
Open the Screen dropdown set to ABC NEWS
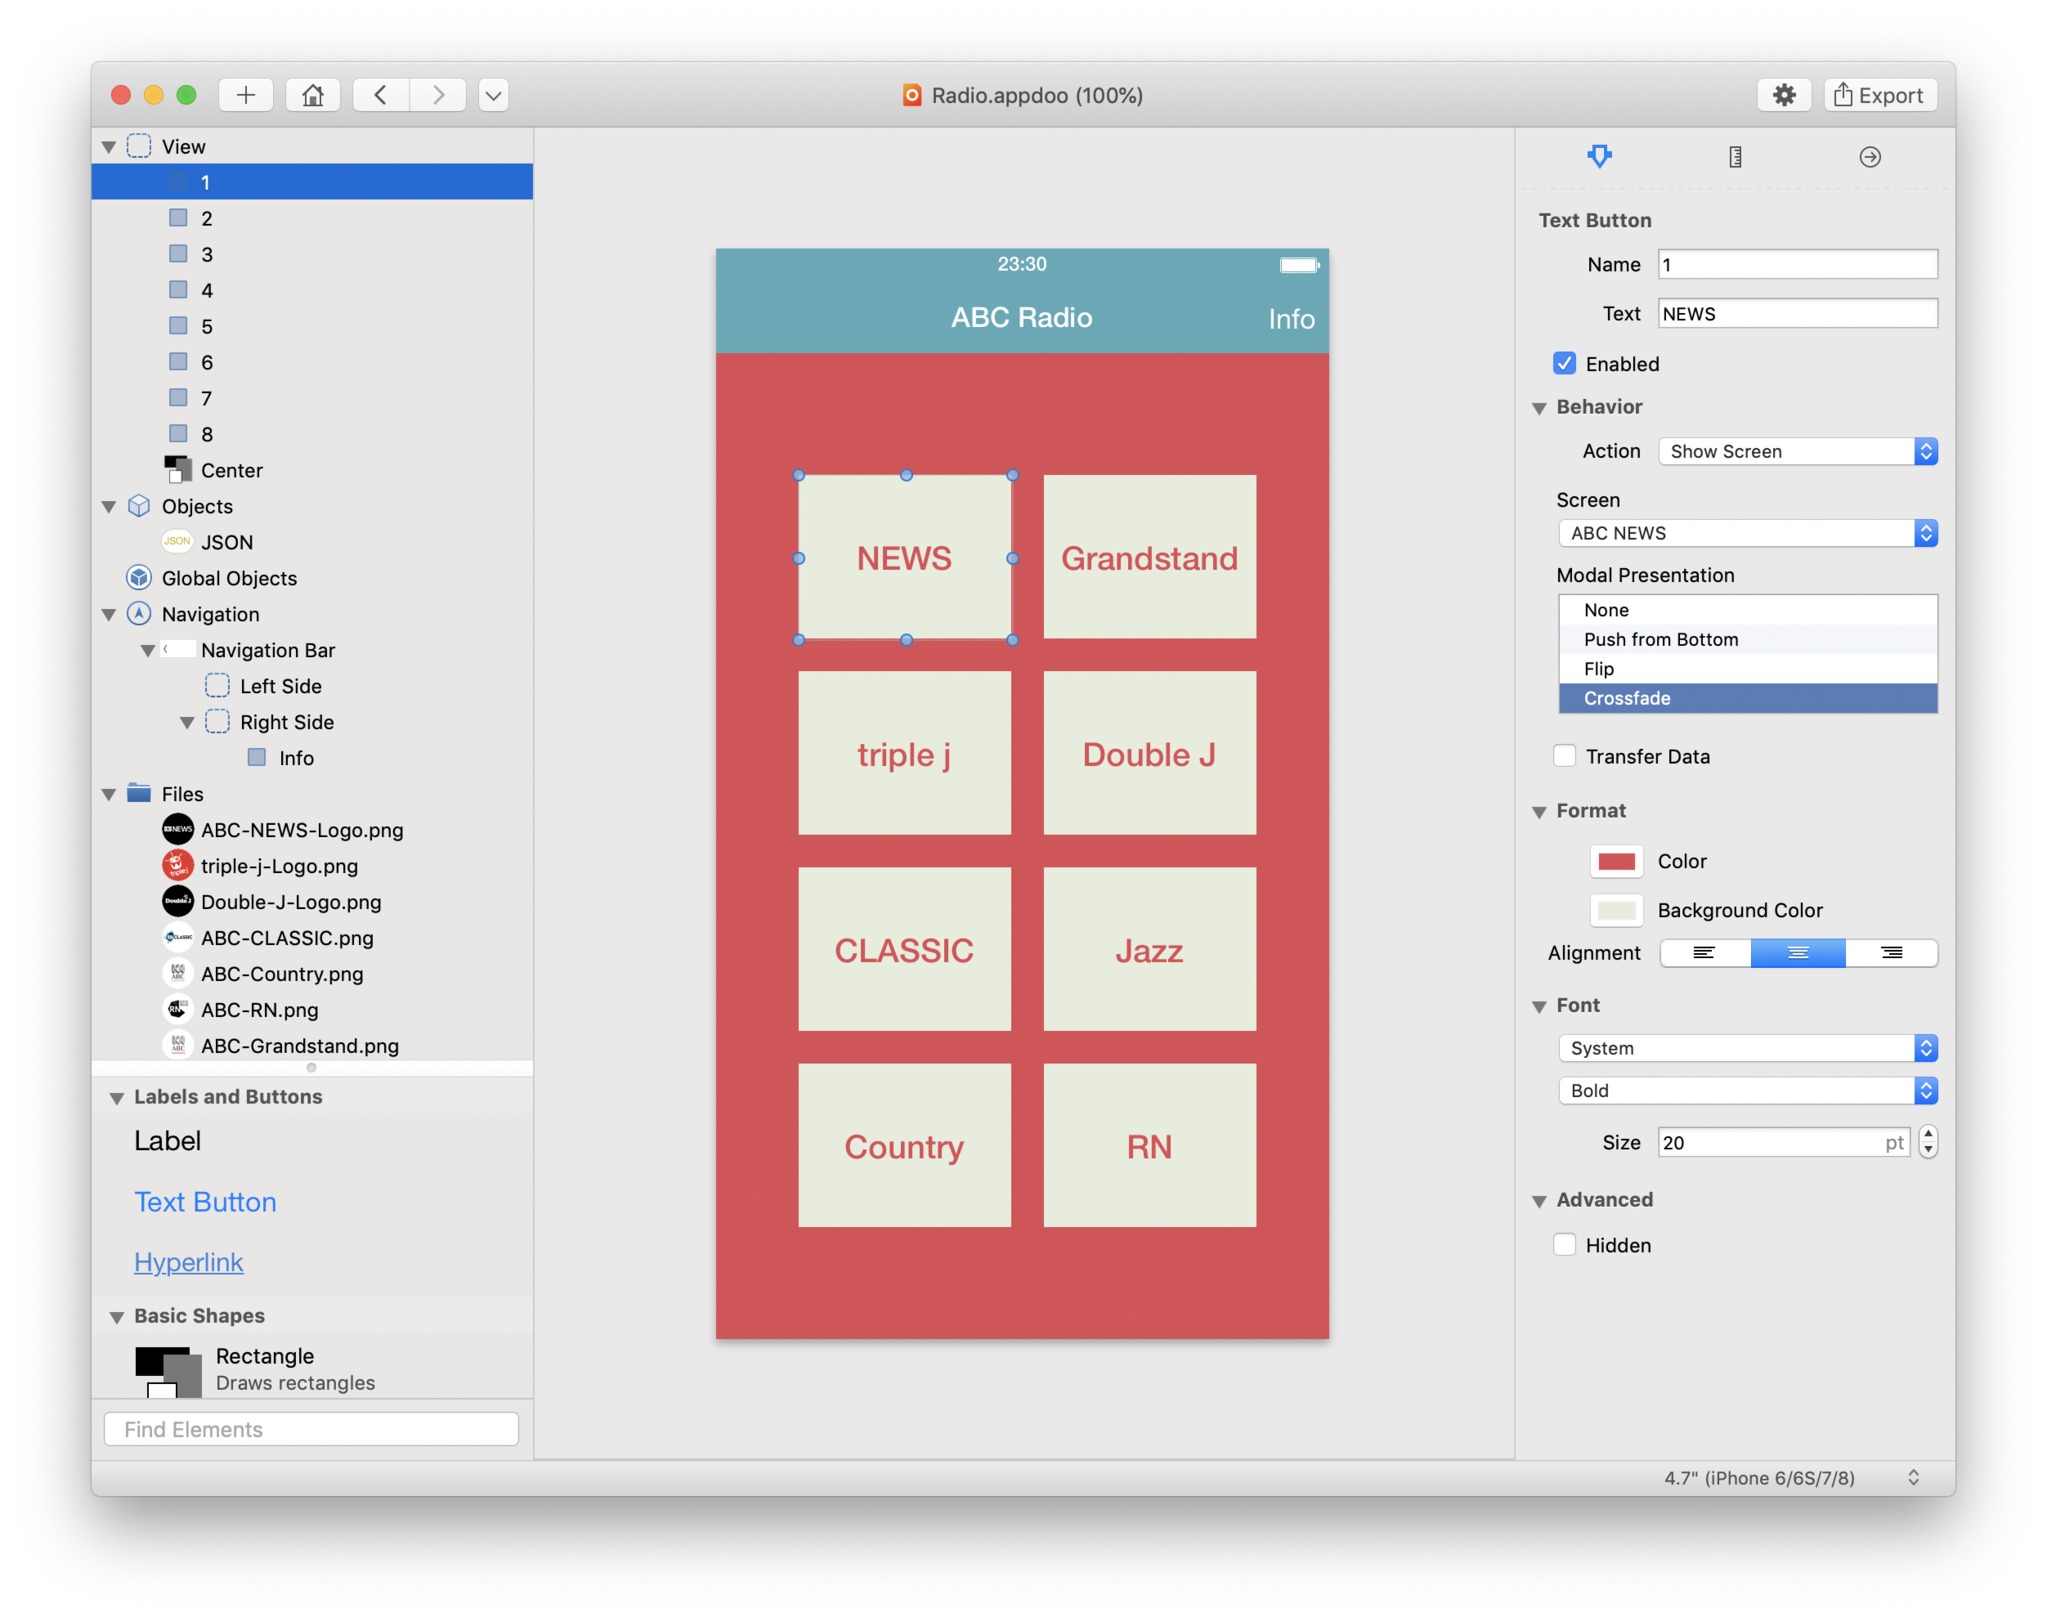coord(1745,533)
